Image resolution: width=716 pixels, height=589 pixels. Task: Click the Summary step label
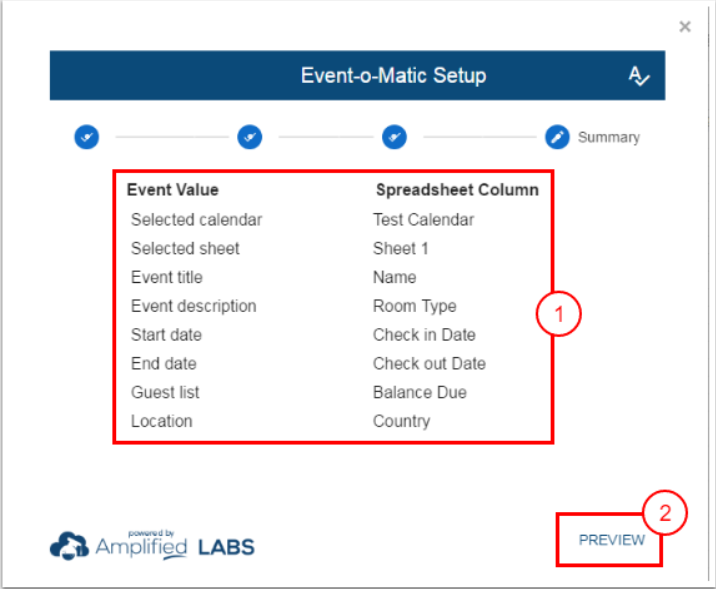608,138
